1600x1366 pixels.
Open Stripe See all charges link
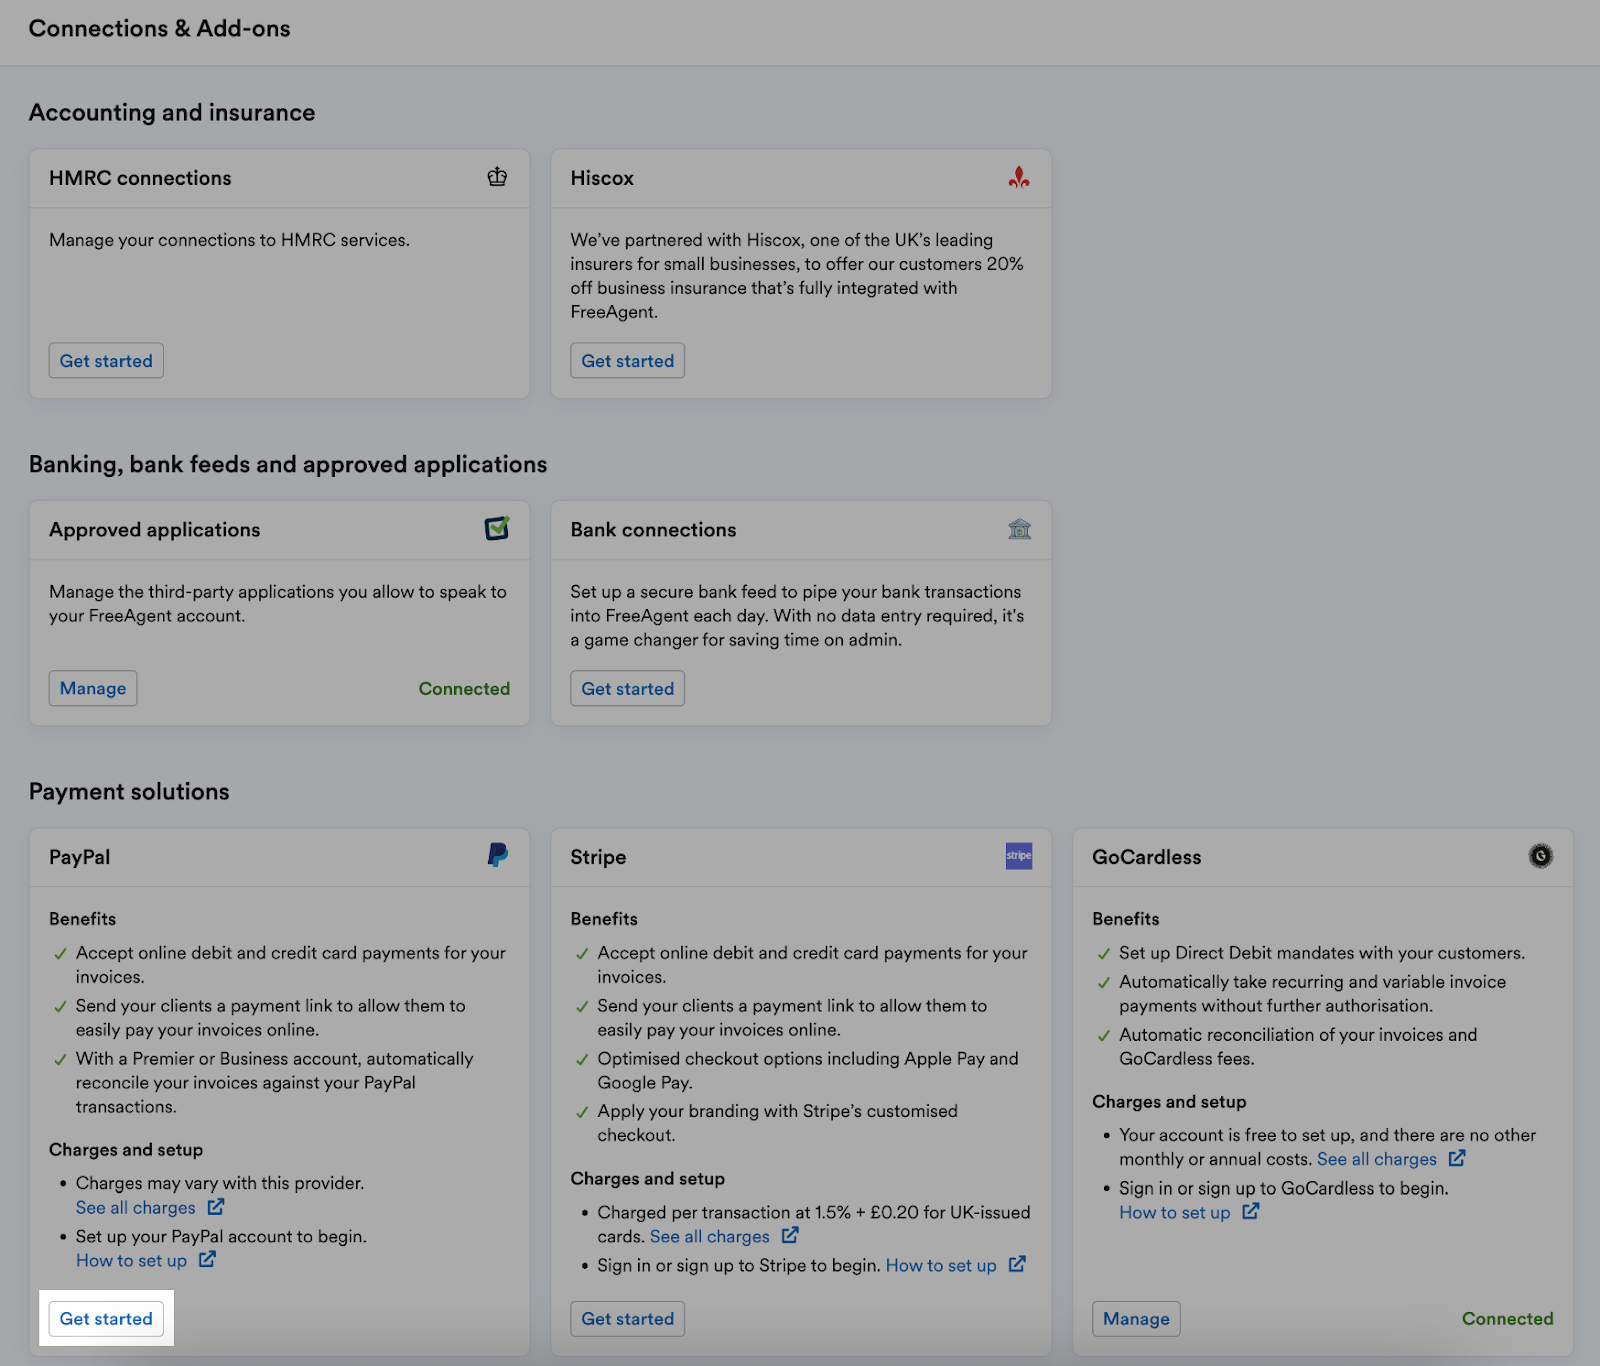click(x=710, y=1237)
